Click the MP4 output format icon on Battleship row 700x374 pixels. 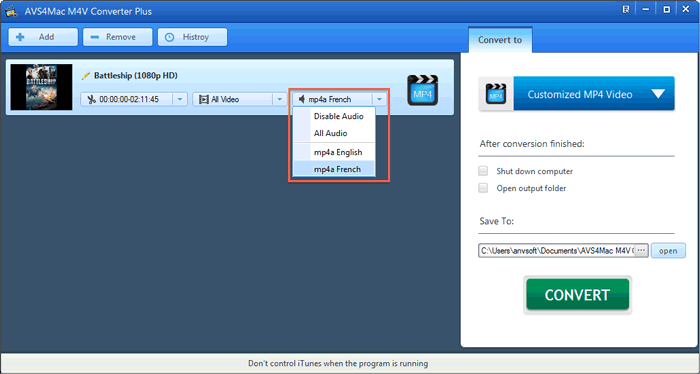coord(422,90)
